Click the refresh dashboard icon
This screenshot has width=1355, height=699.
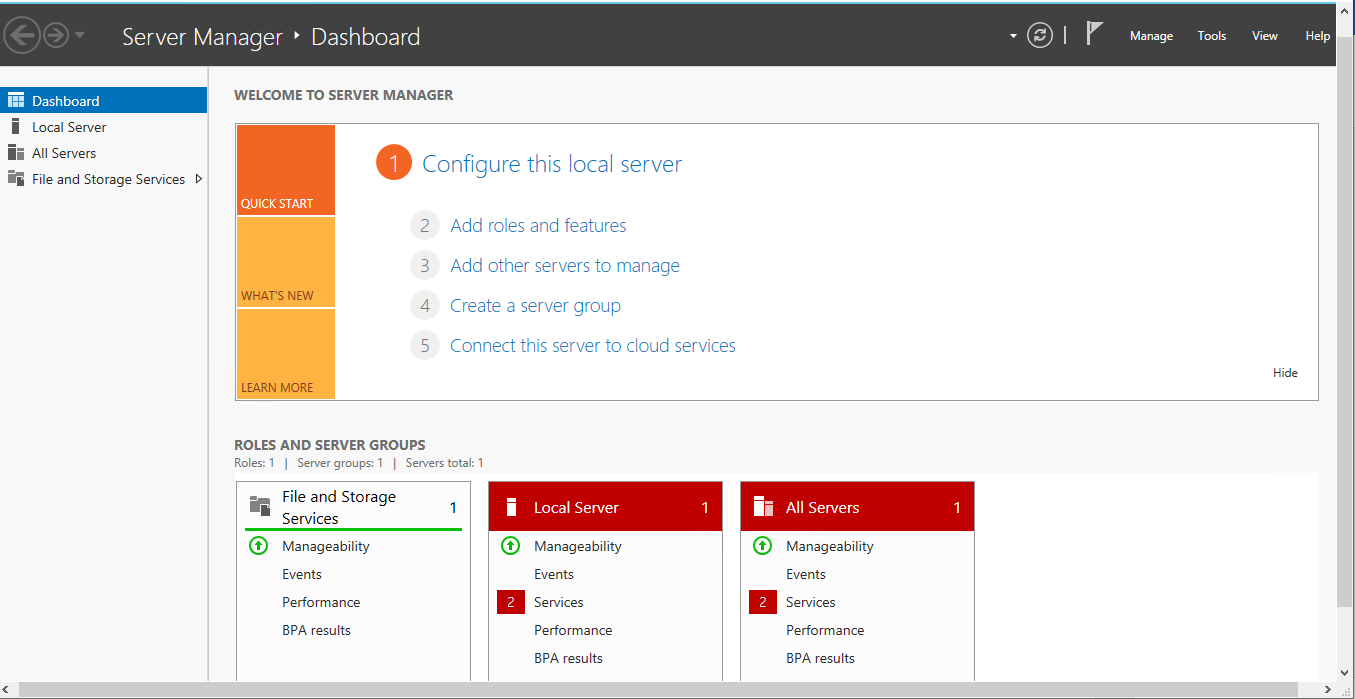click(1040, 36)
